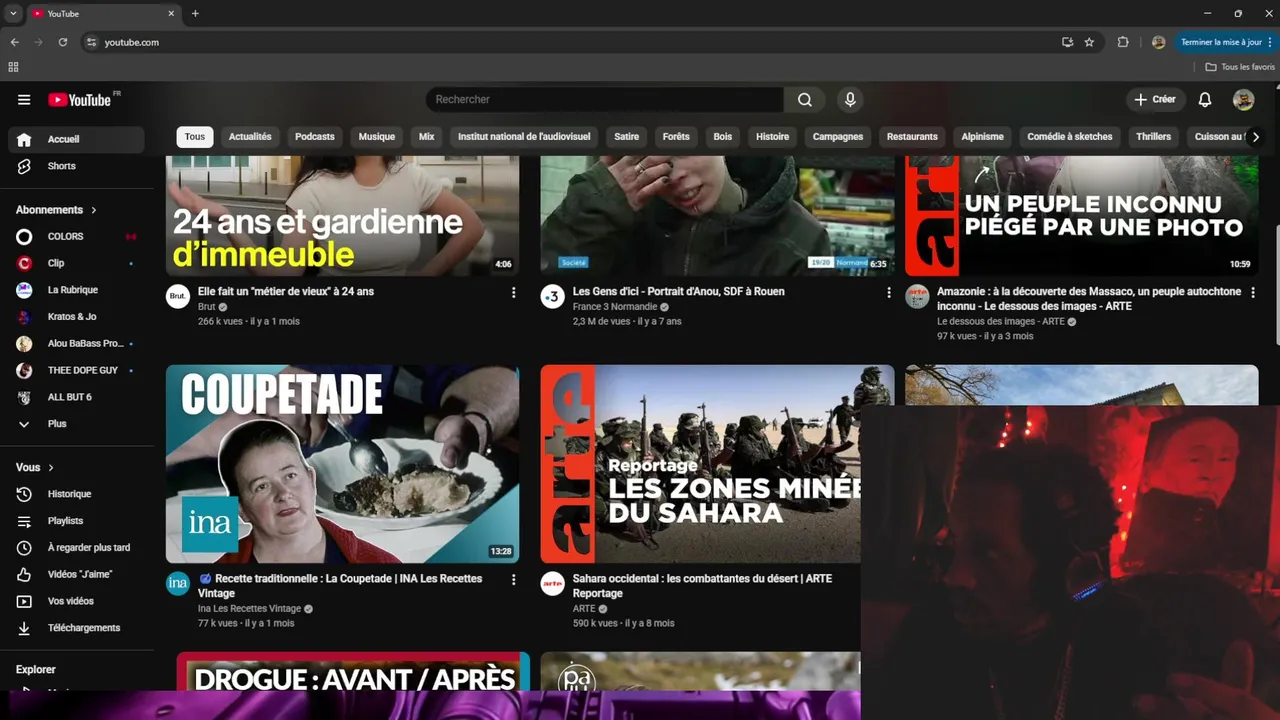
Task: Click the search magnifier button
Action: pos(805,100)
